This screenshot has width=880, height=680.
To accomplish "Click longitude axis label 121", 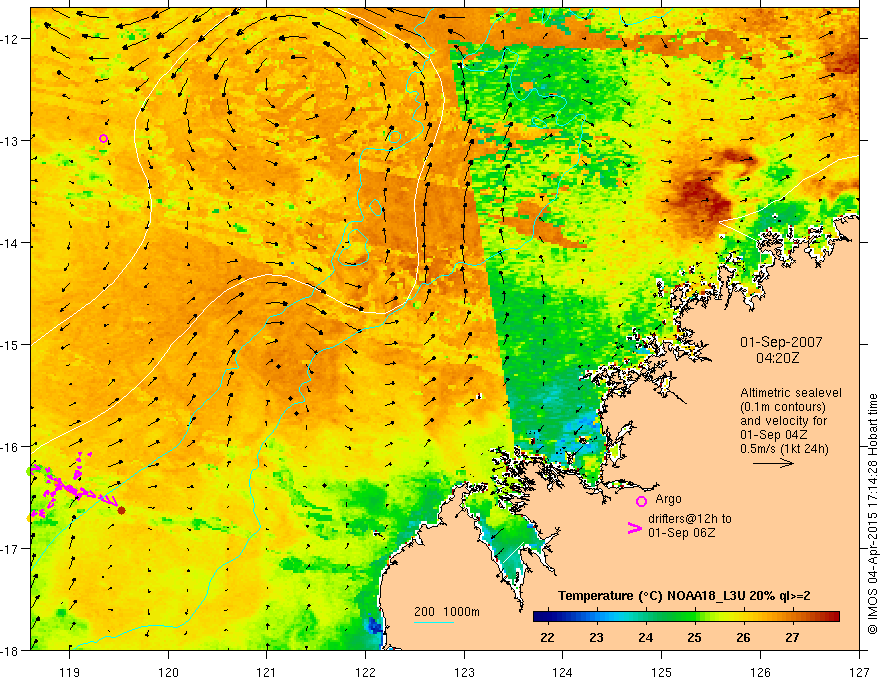I will click(x=267, y=672).
